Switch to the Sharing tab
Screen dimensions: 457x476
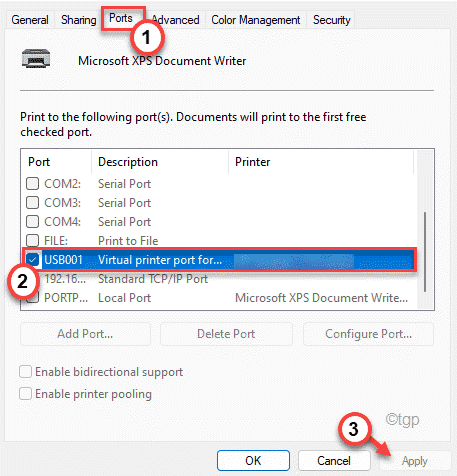pyautogui.click(x=79, y=20)
